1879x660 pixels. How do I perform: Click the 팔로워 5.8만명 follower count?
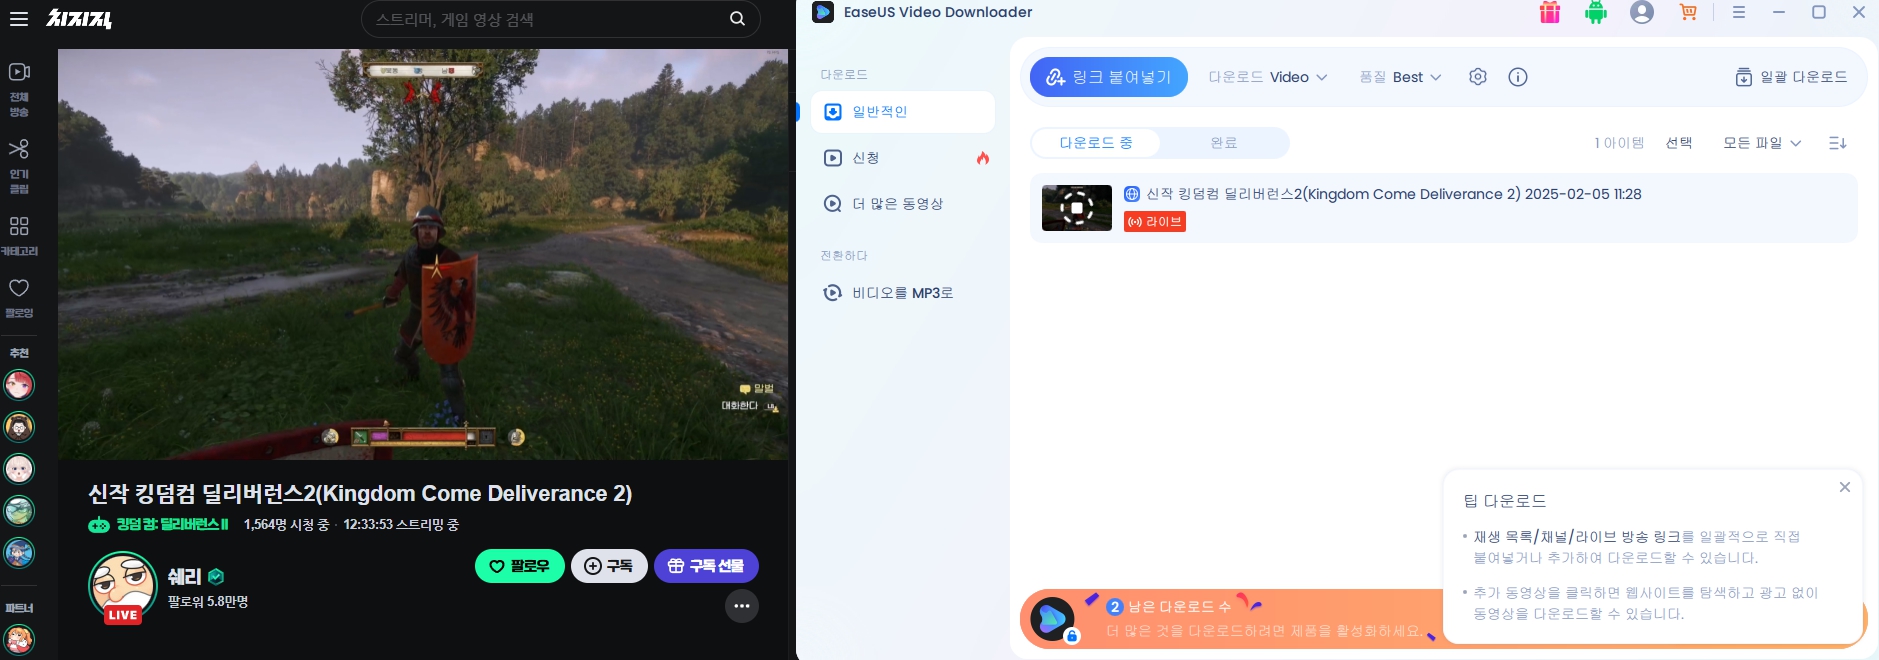(208, 602)
